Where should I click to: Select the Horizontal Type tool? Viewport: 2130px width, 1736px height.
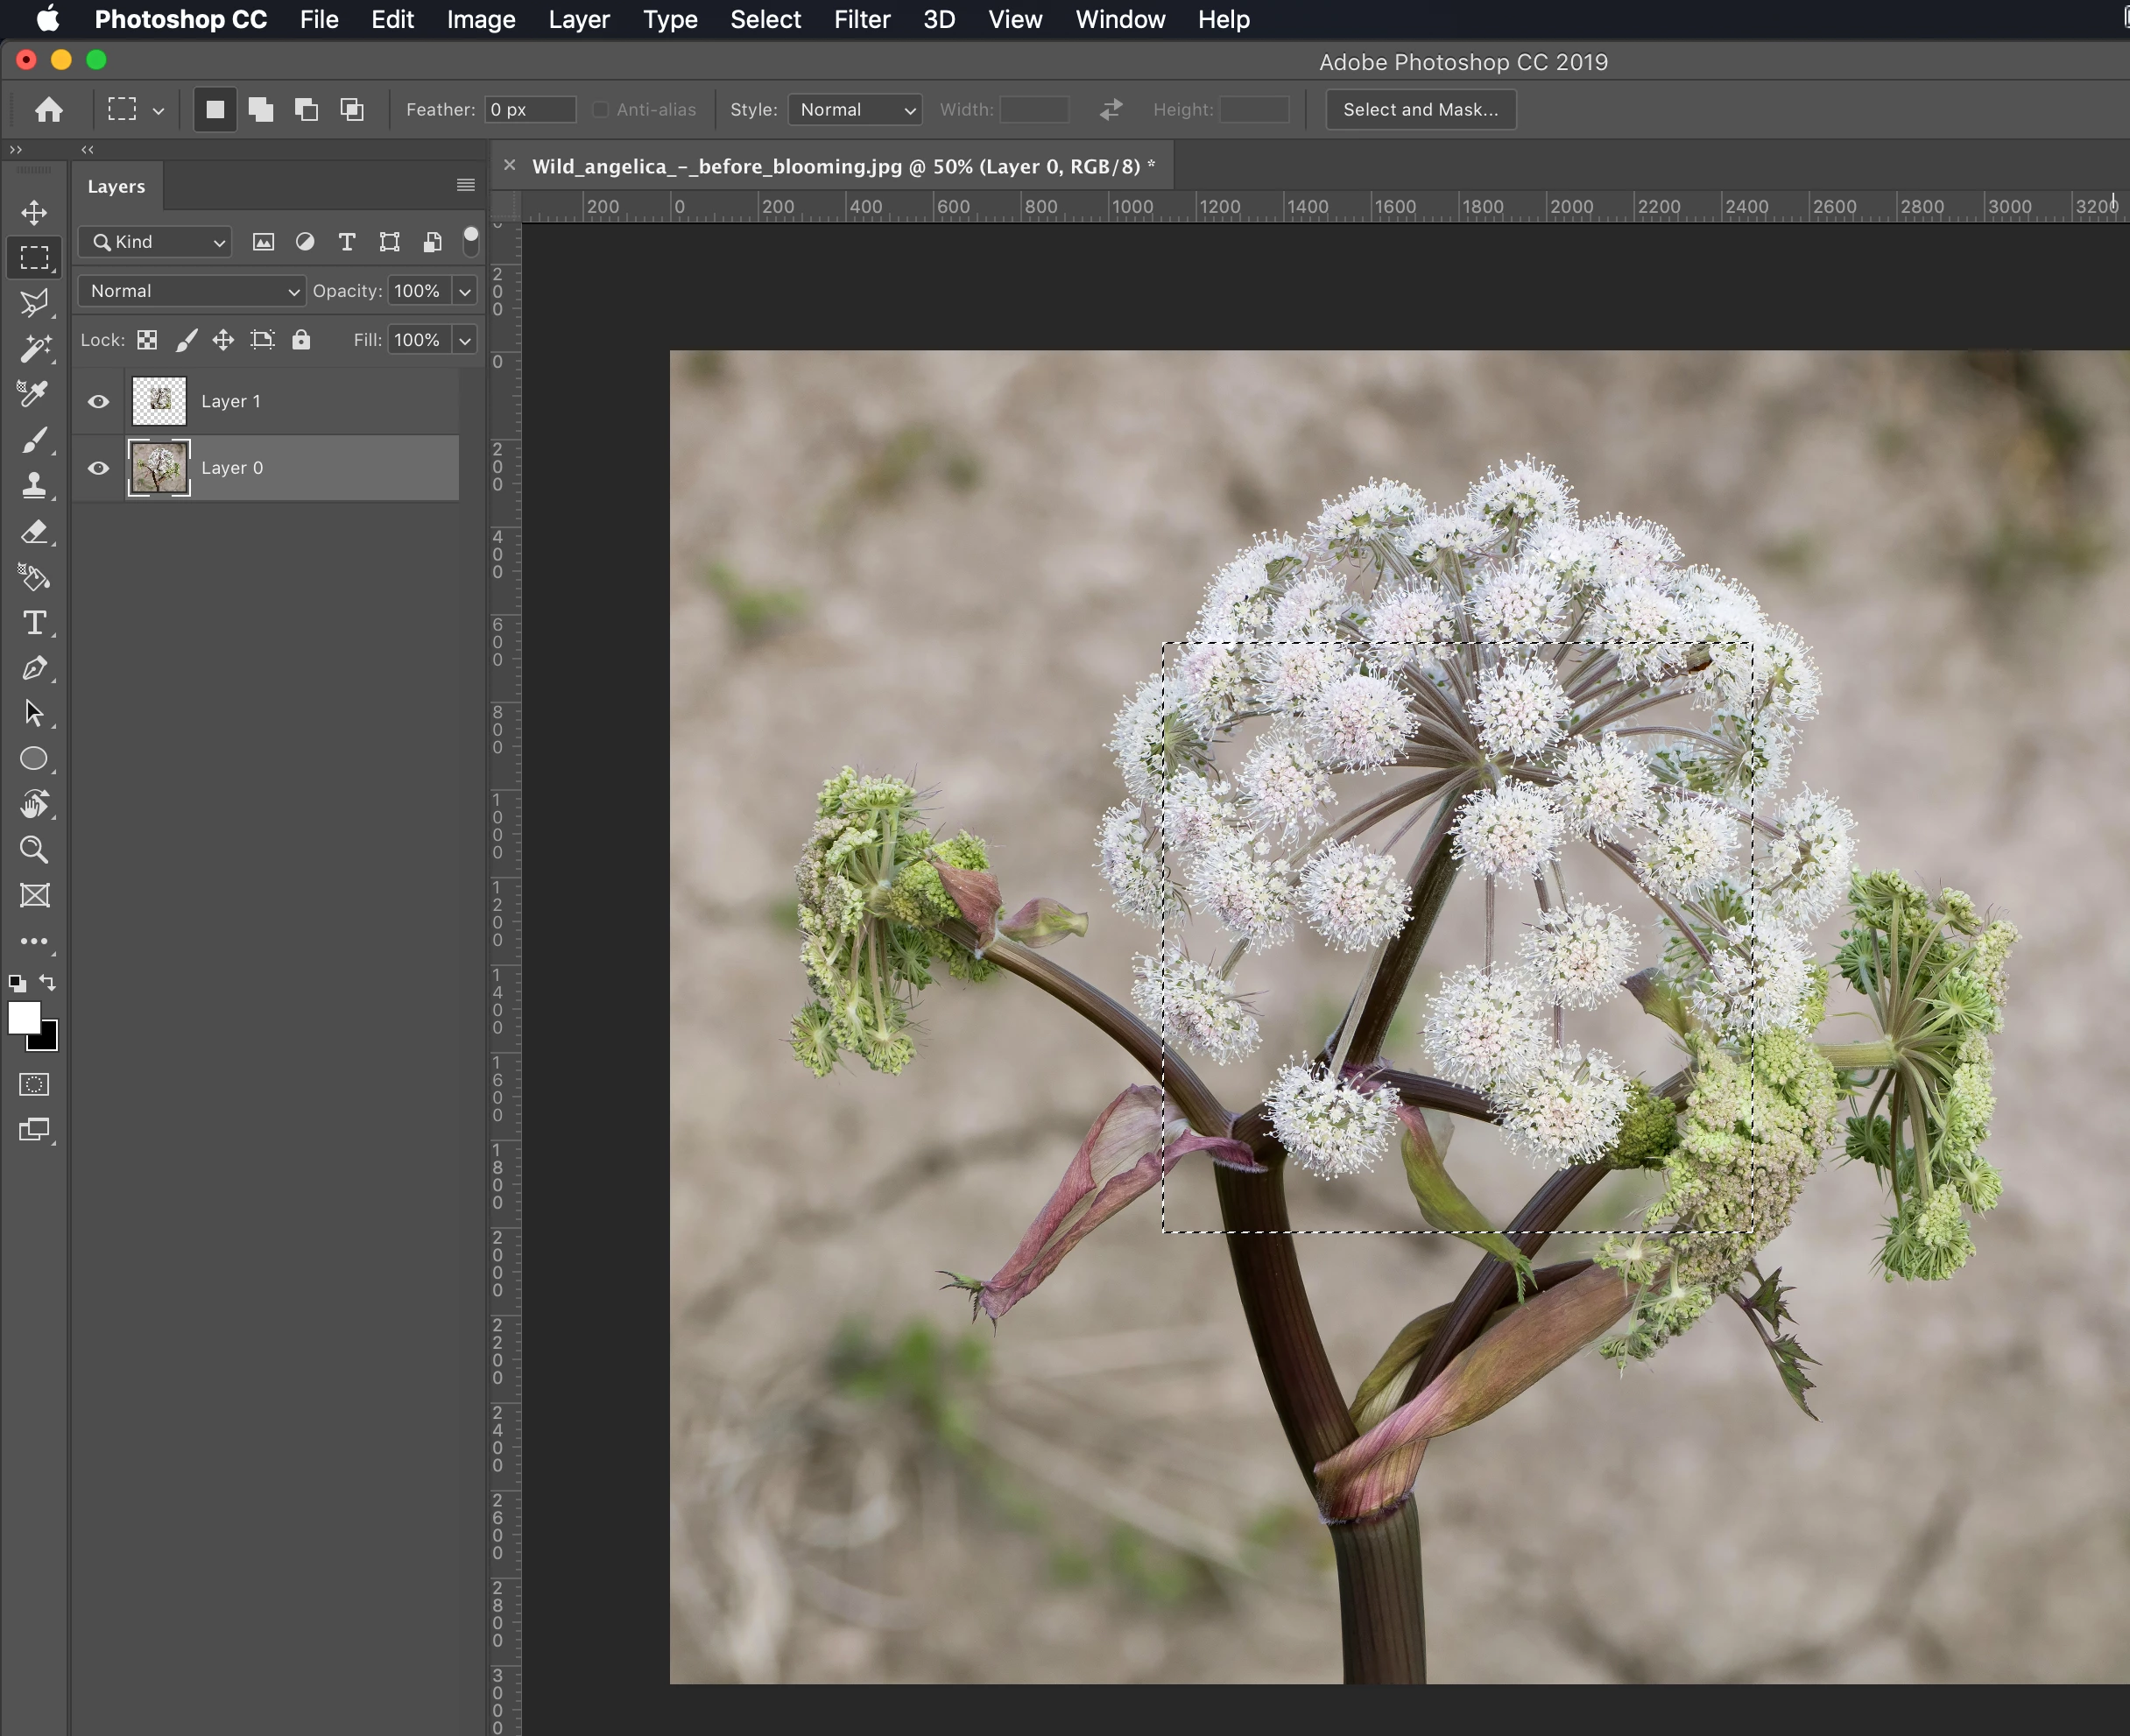click(x=34, y=622)
